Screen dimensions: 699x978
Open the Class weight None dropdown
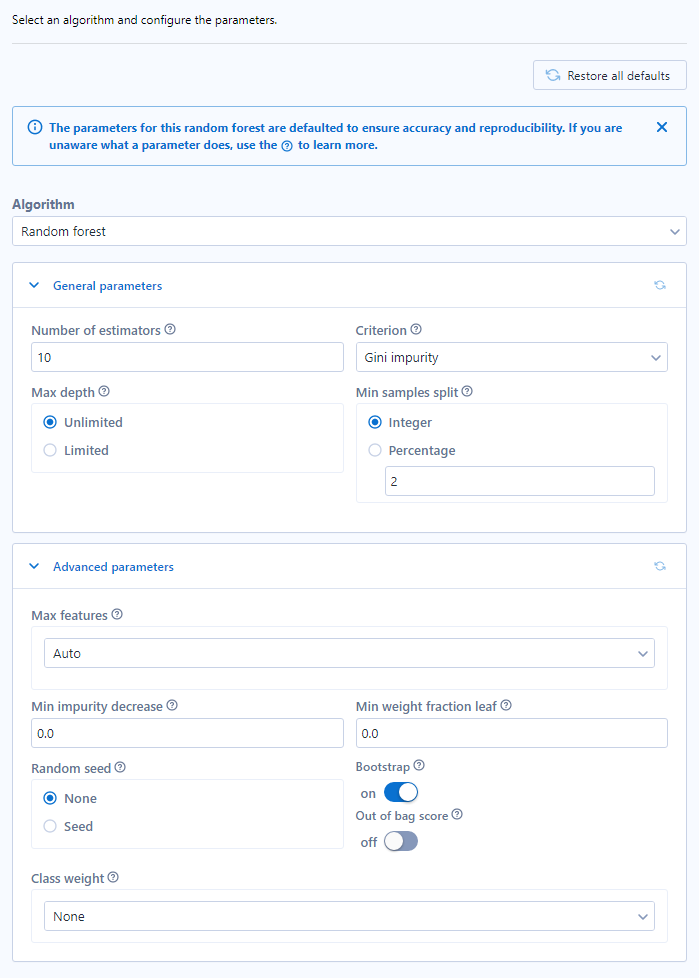tap(349, 916)
